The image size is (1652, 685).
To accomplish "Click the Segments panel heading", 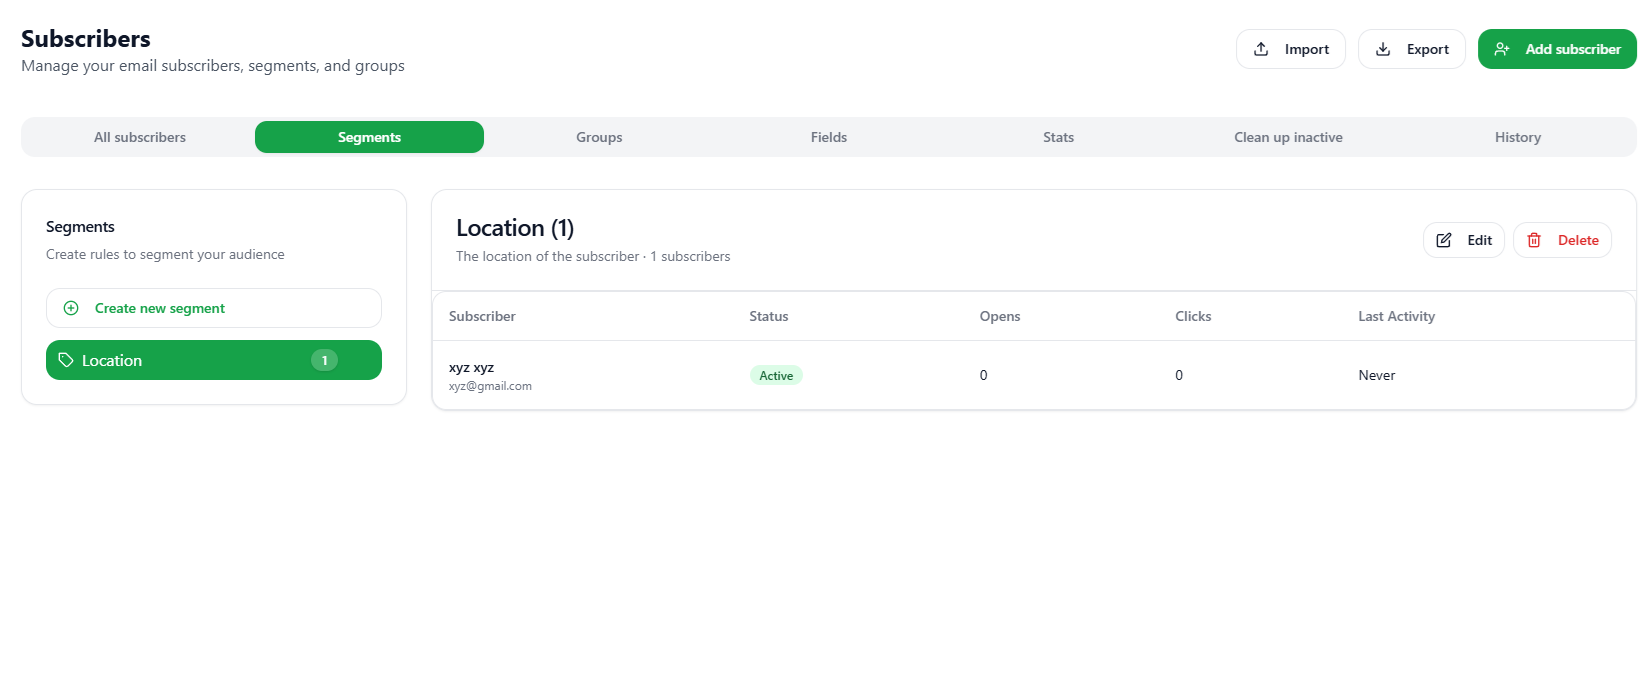I will point(80,227).
